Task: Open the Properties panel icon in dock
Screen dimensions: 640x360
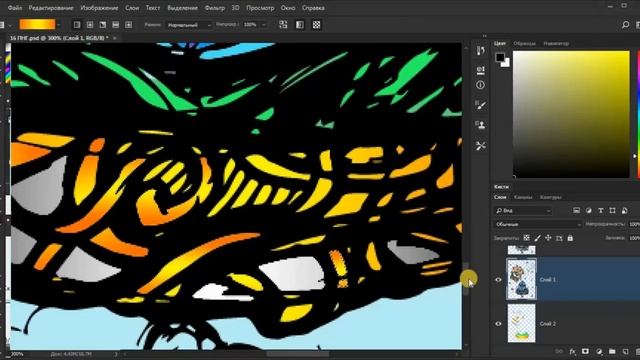Action: 480,70
